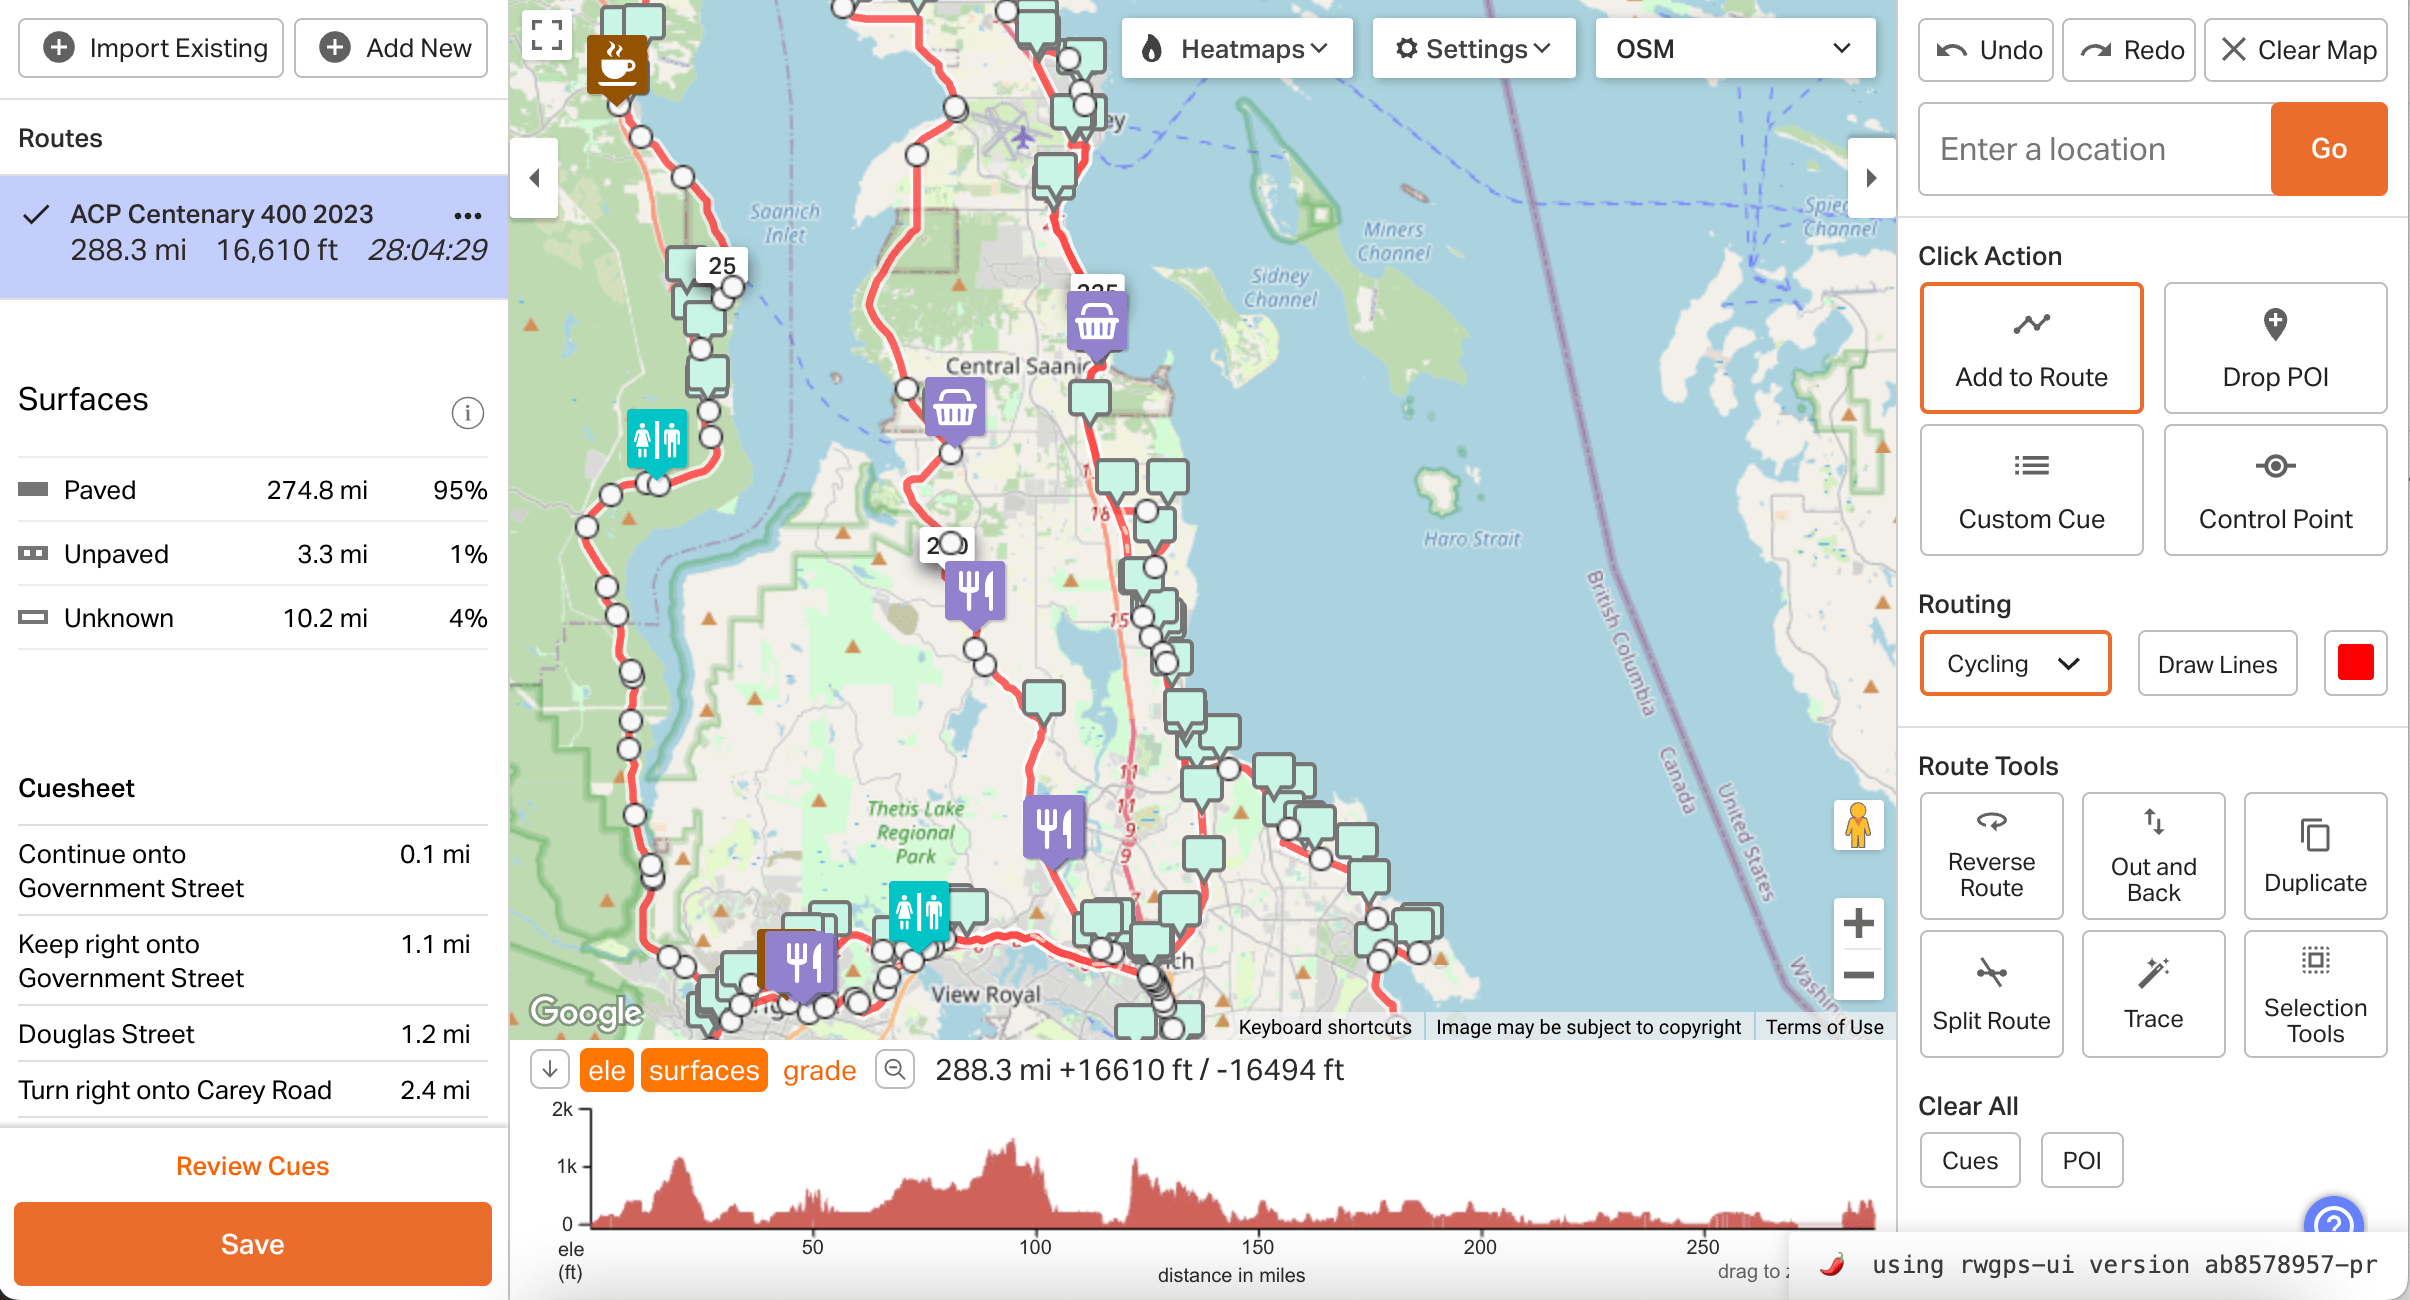Select the Control Point click action
This screenshot has height=1300, width=2410.
2274,490
